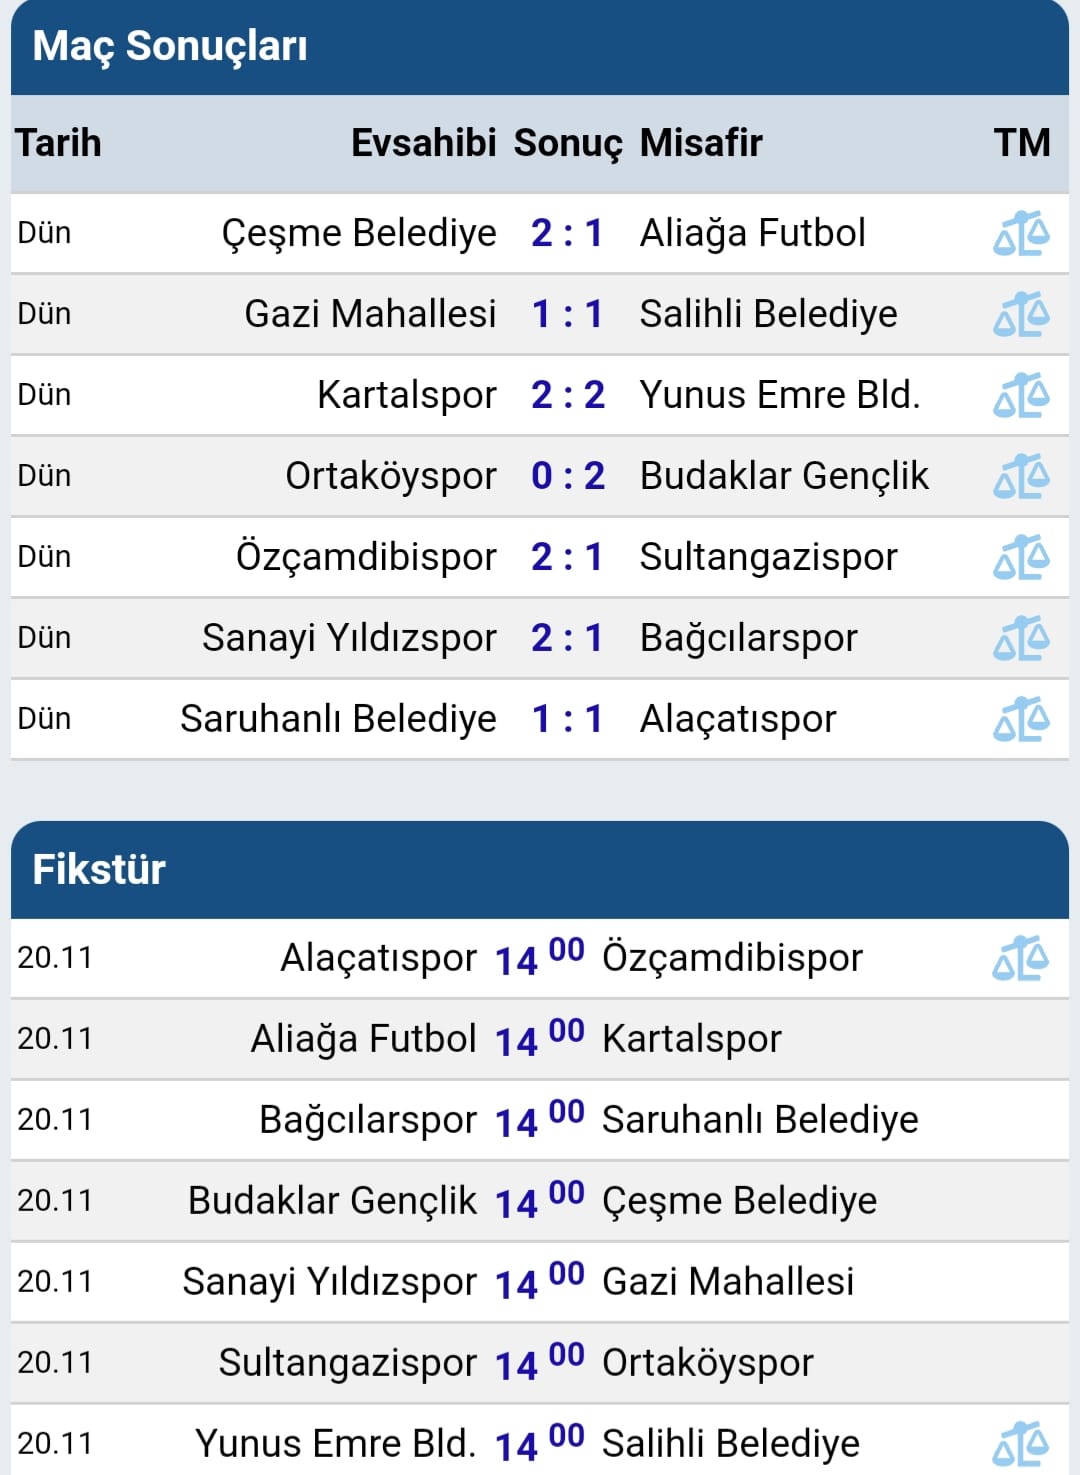1080x1475 pixels.
Task: Open Aliağa Futbol fixture team link
Action: [x=363, y=1039]
